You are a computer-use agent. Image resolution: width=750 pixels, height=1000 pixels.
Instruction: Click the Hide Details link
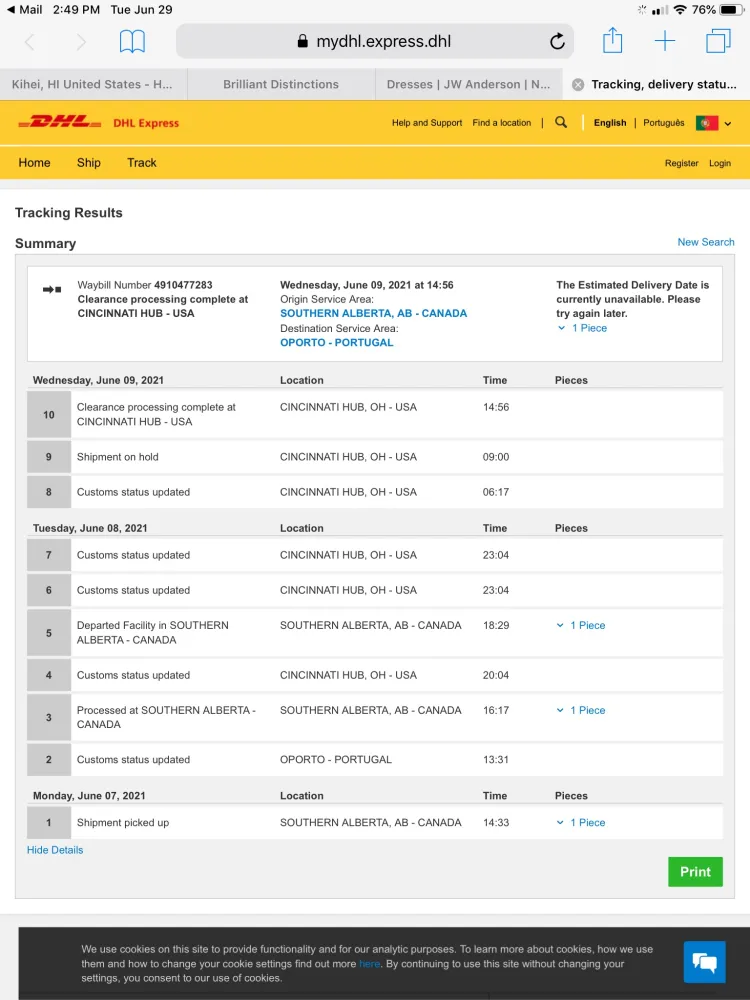(x=55, y=850)
